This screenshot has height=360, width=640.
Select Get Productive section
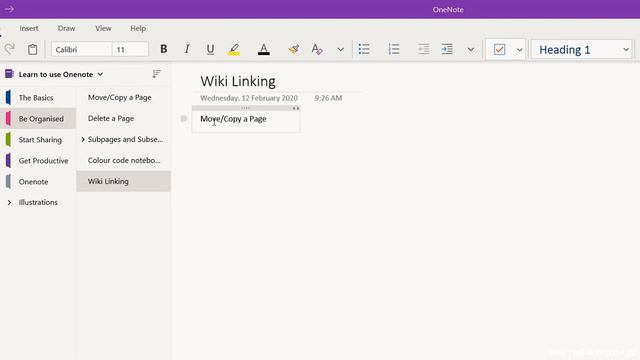coord(38,161)
